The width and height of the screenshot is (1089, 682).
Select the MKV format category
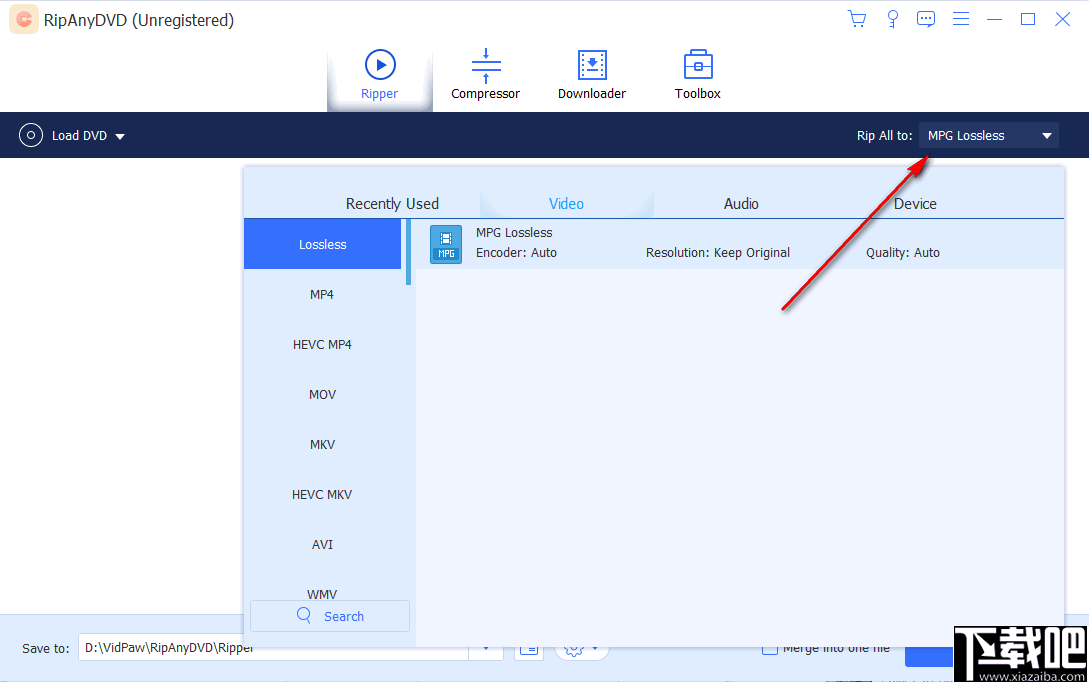322,444
